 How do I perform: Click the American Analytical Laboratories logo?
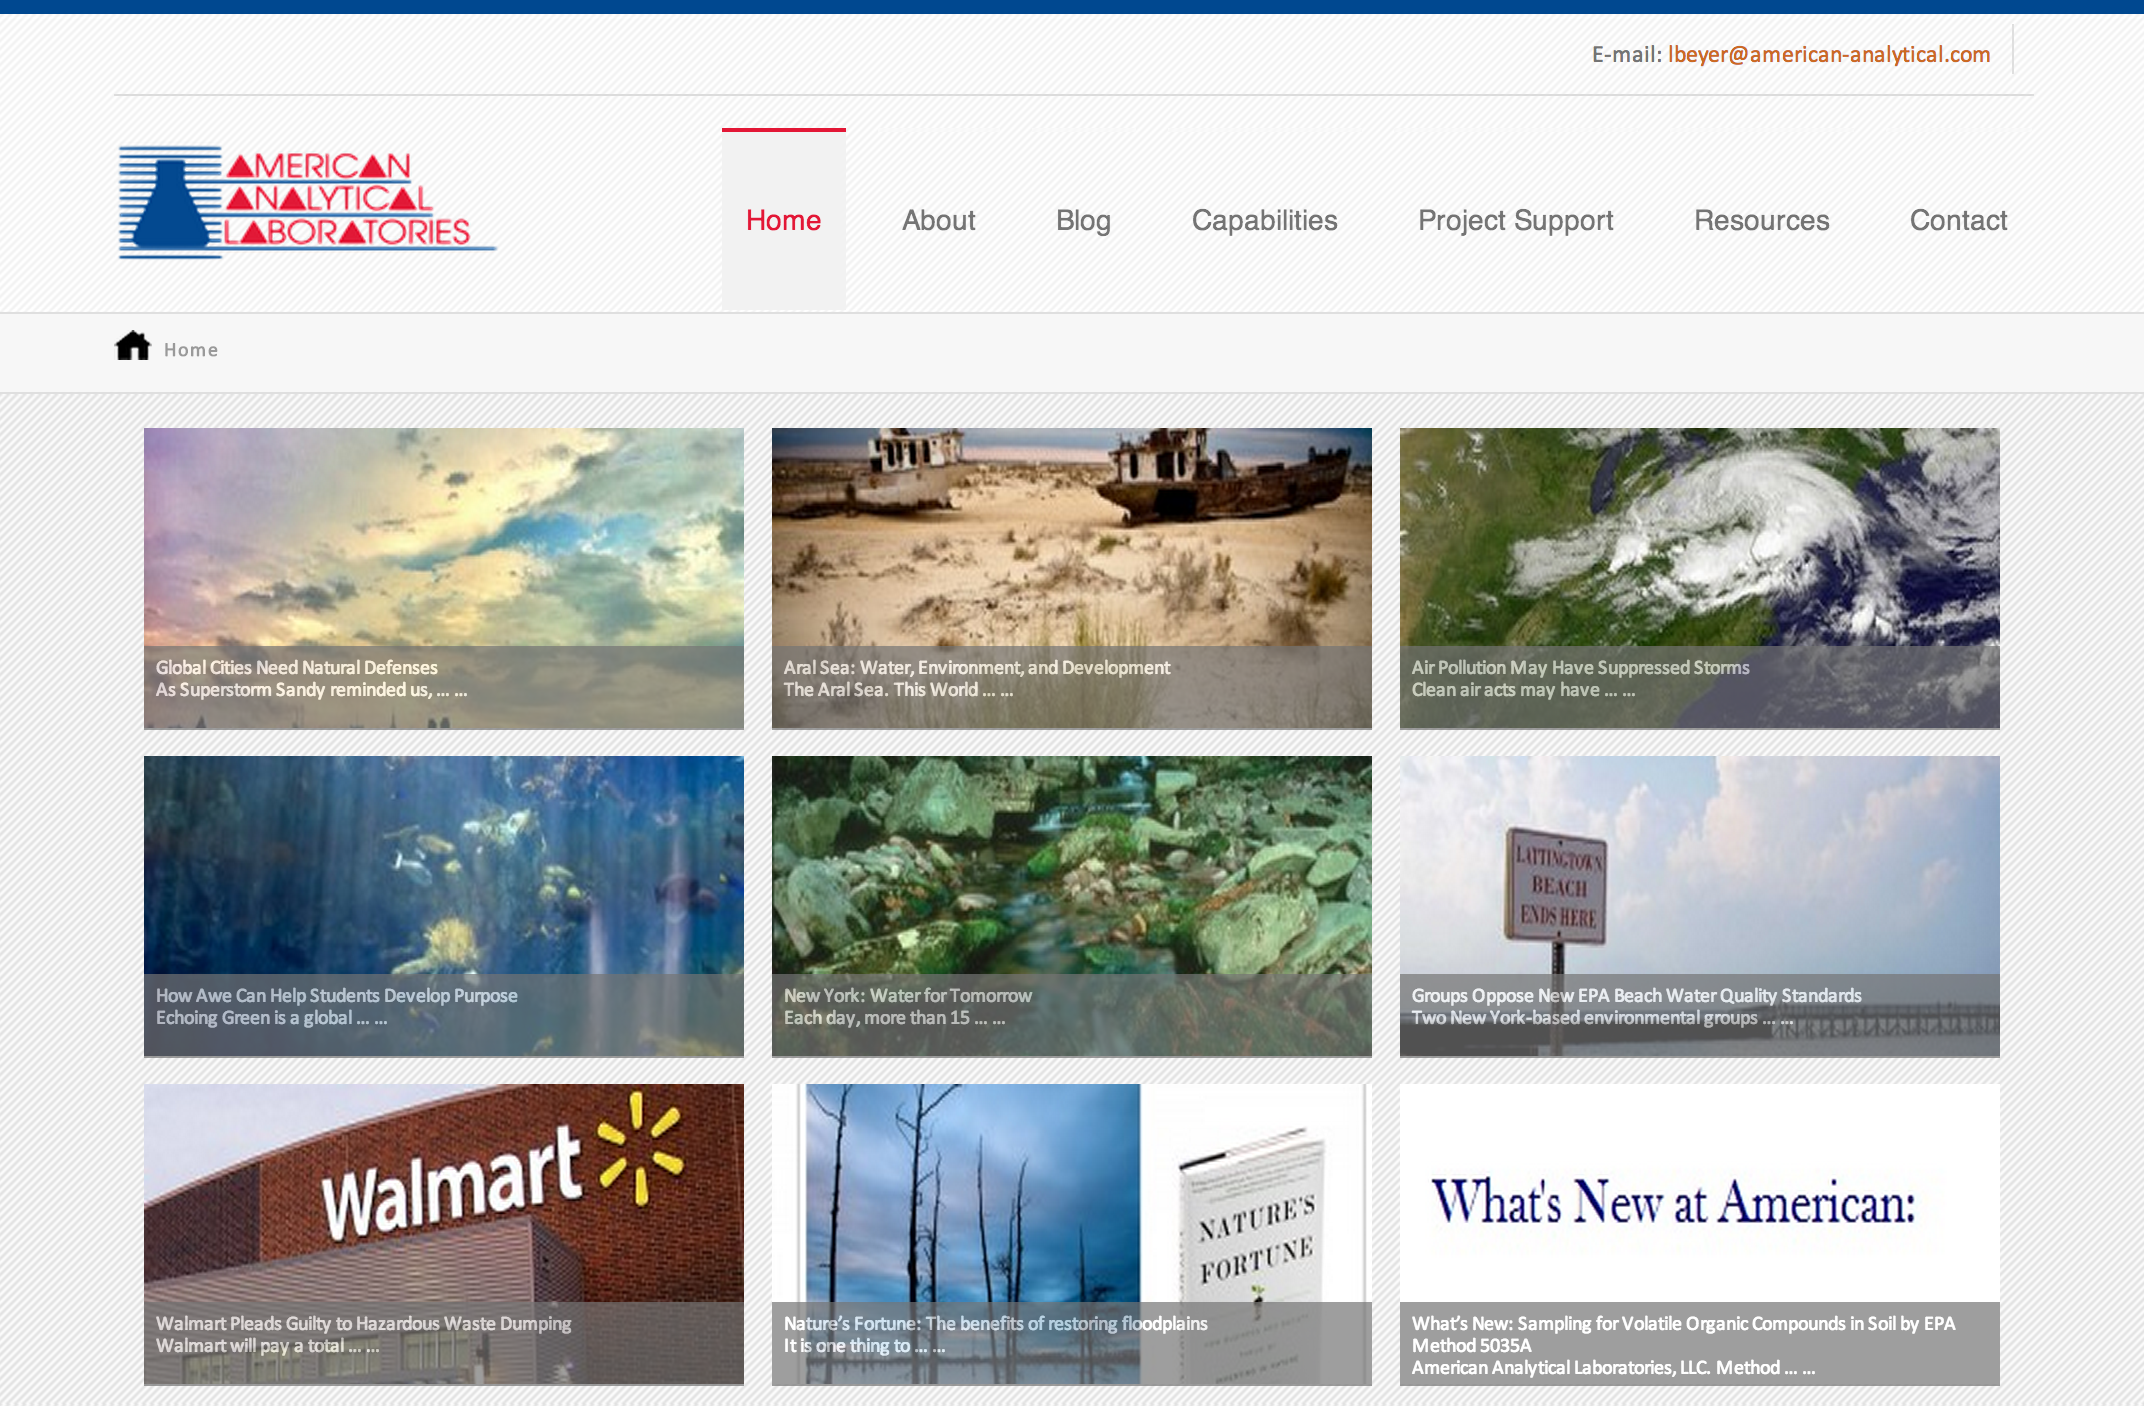tap(307, 203)
